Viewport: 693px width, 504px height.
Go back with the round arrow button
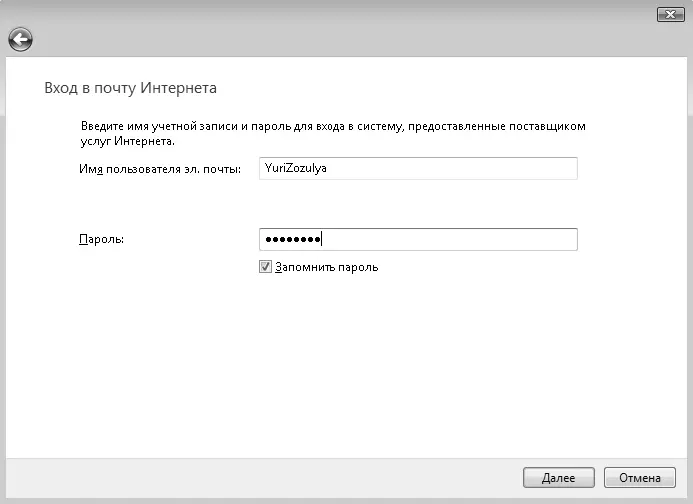coord(20,40)
